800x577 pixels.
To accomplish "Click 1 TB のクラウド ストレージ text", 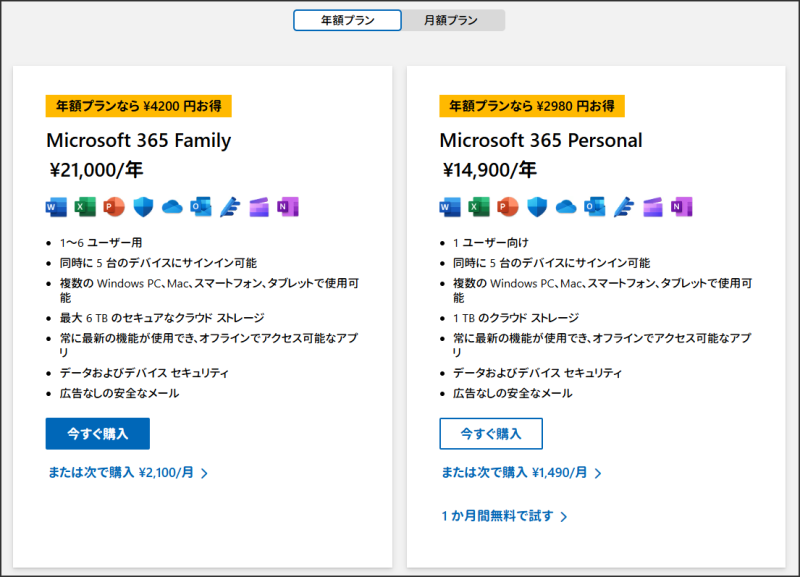I will 516,318.
